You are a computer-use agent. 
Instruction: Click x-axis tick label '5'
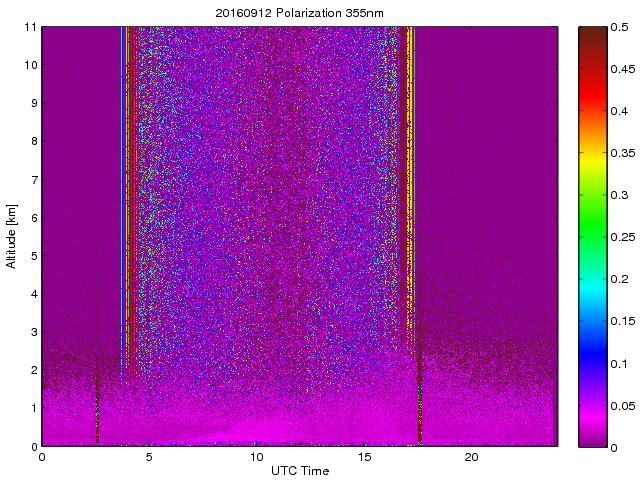(149, 456)
